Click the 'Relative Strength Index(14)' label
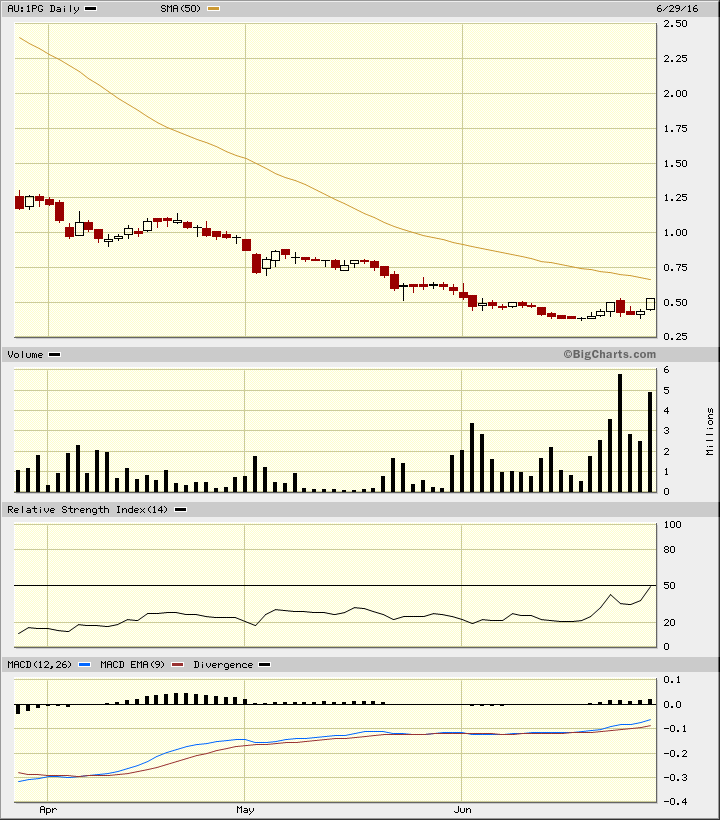 click(87, 509)
